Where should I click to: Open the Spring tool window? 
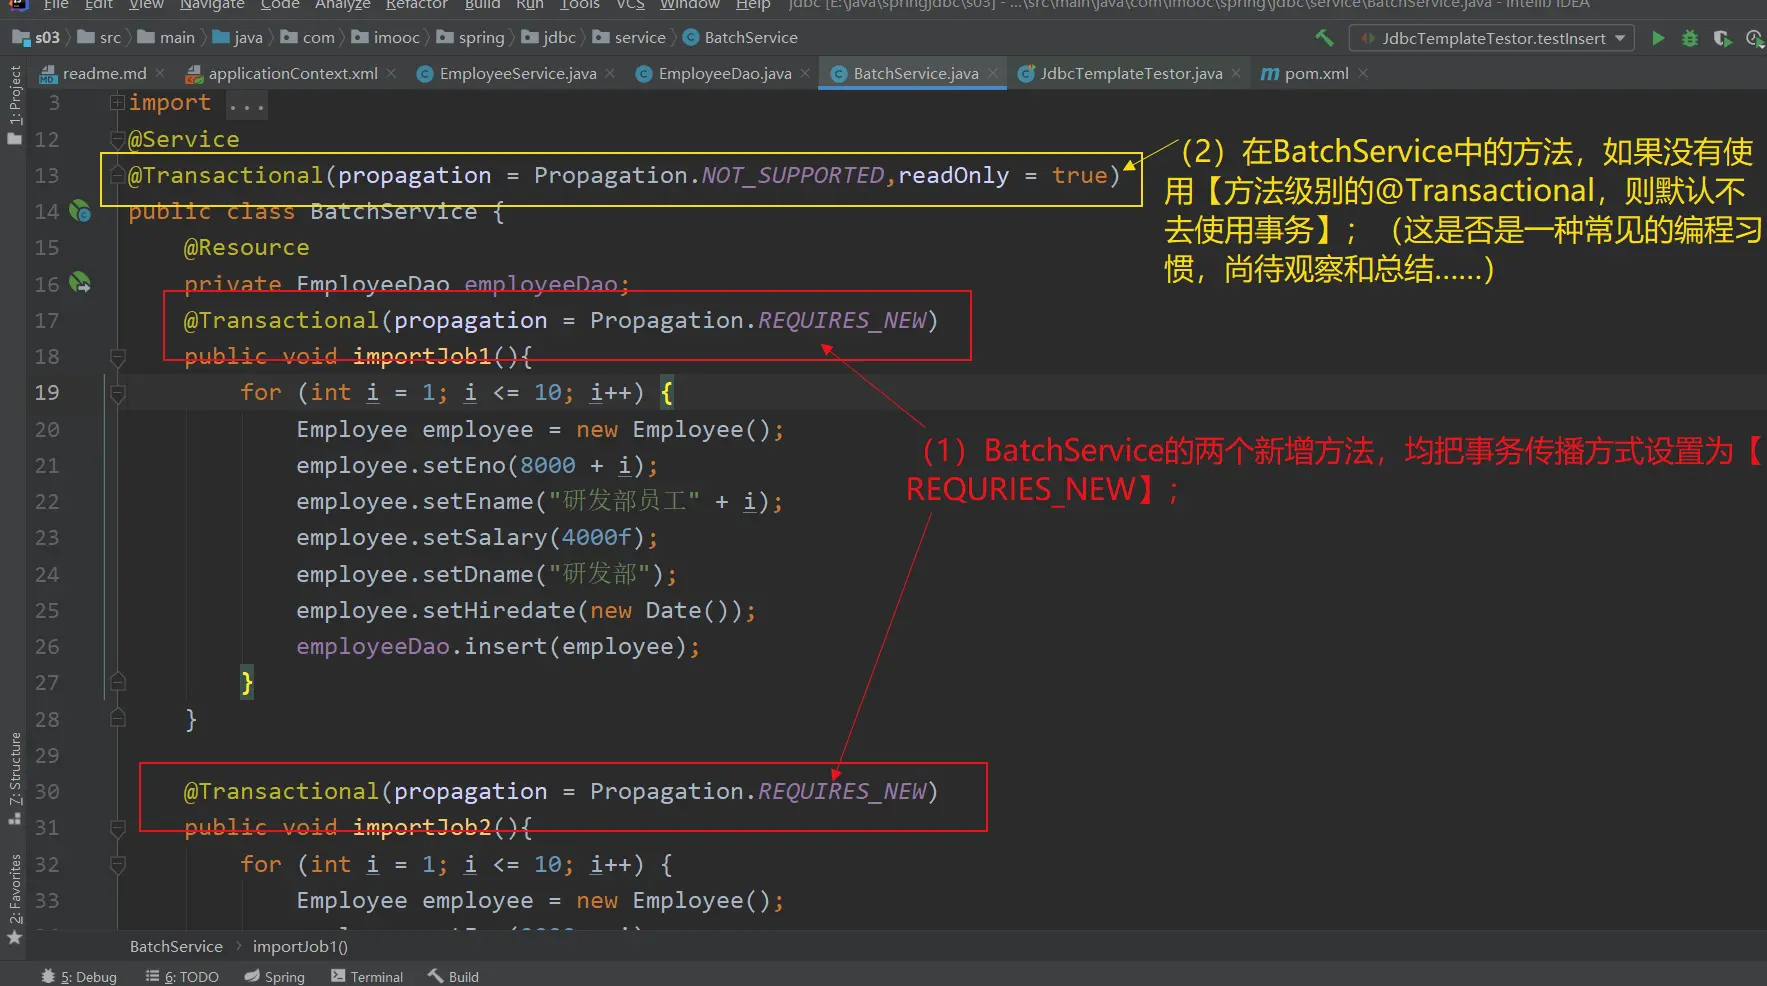tap(275, 976)
